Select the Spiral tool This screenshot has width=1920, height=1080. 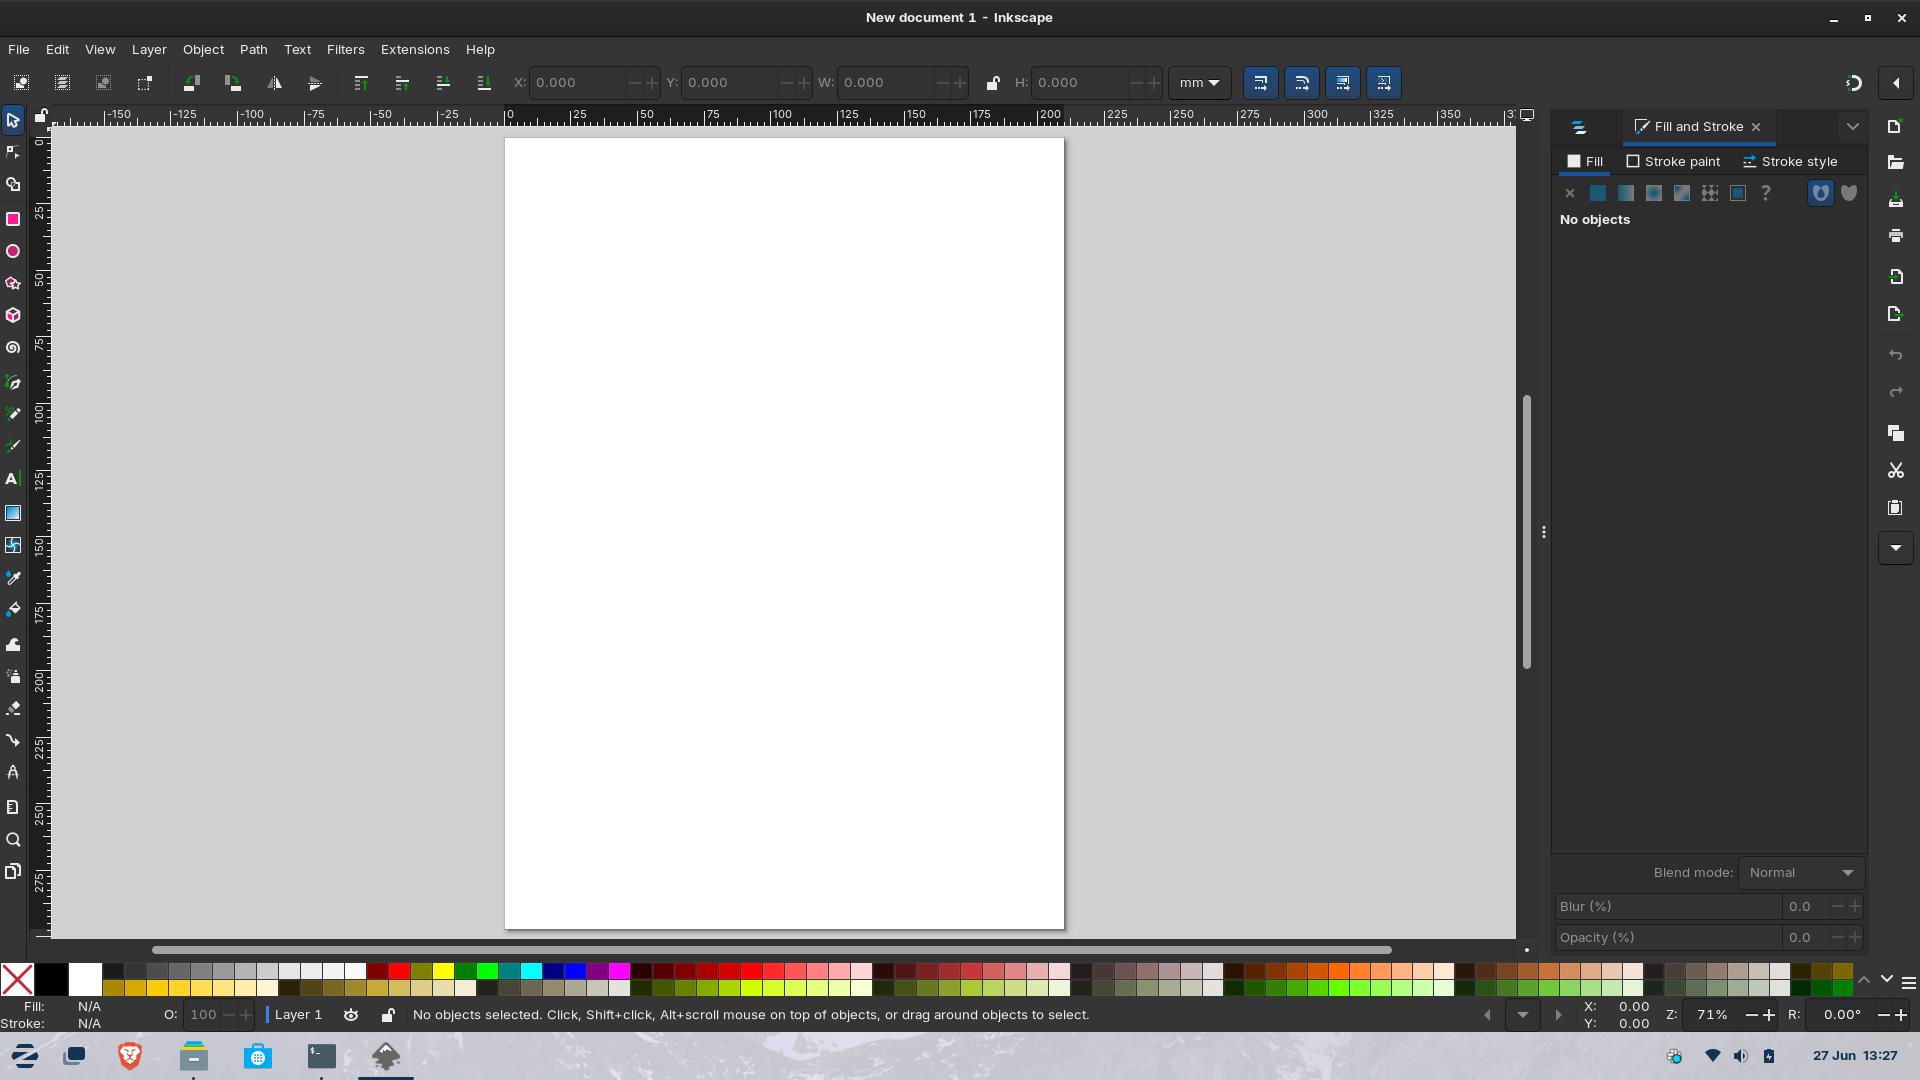(x=13, y=348)
